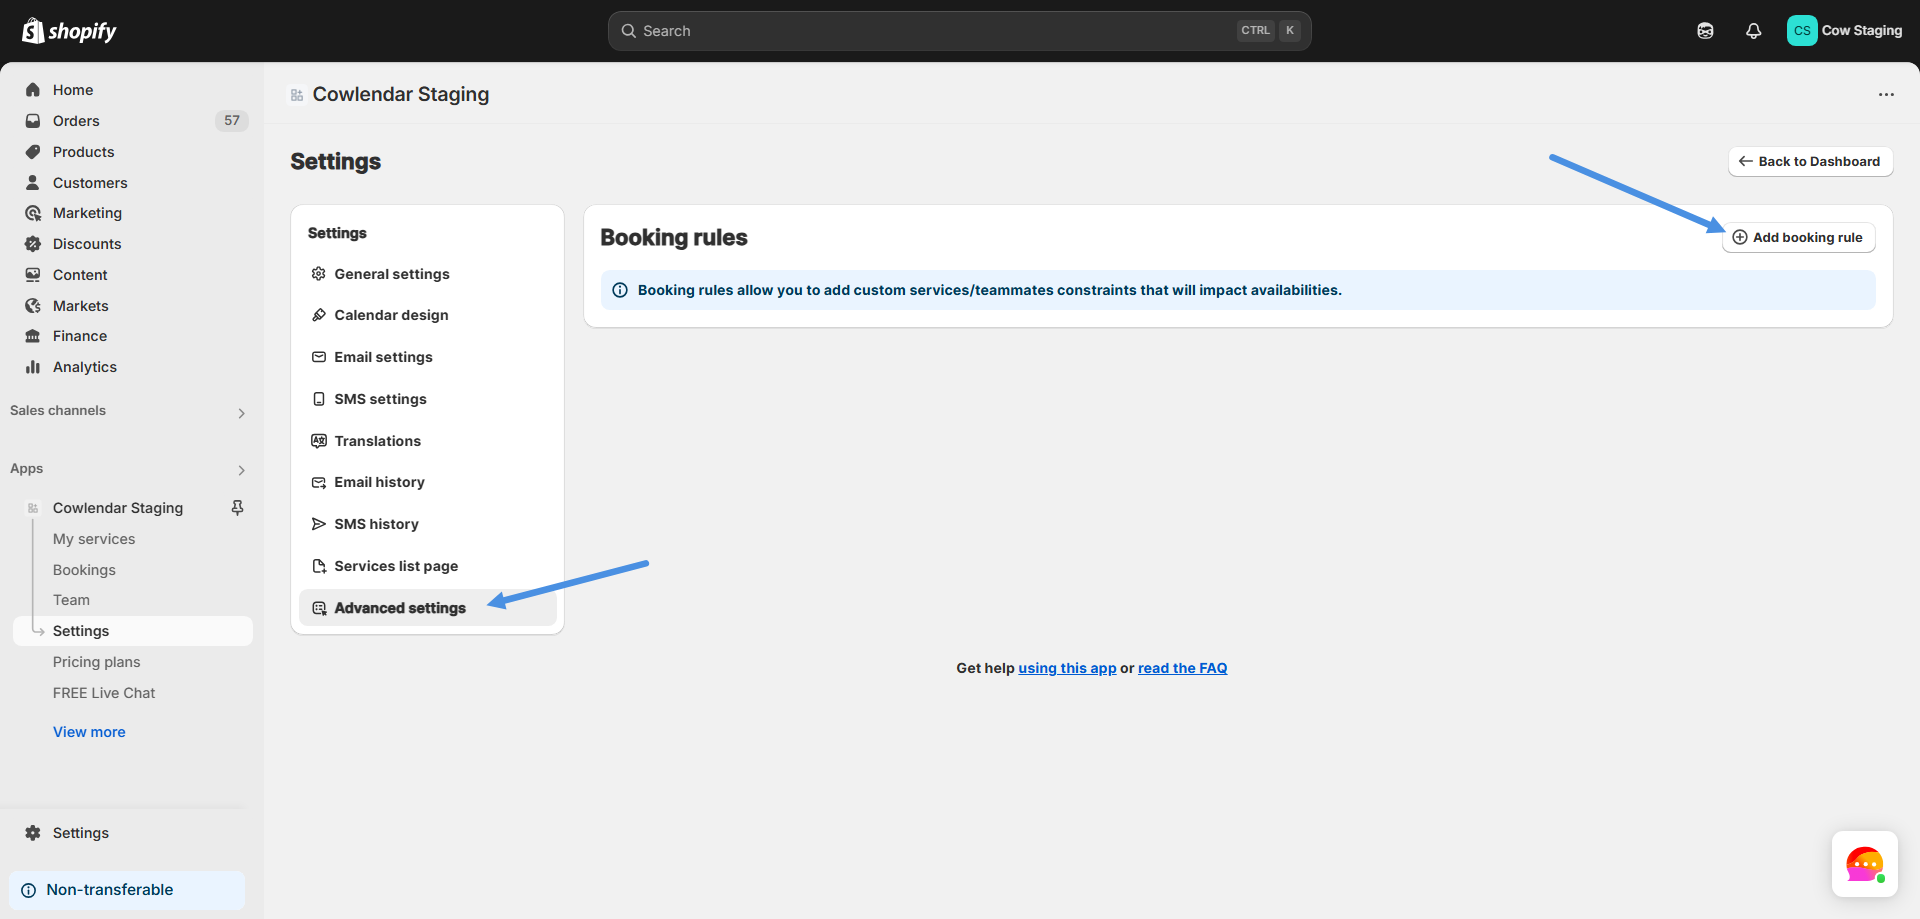Open the Sidekick assistant icon
This screenshot has height=919, width=1920.
coord(1705,31)
